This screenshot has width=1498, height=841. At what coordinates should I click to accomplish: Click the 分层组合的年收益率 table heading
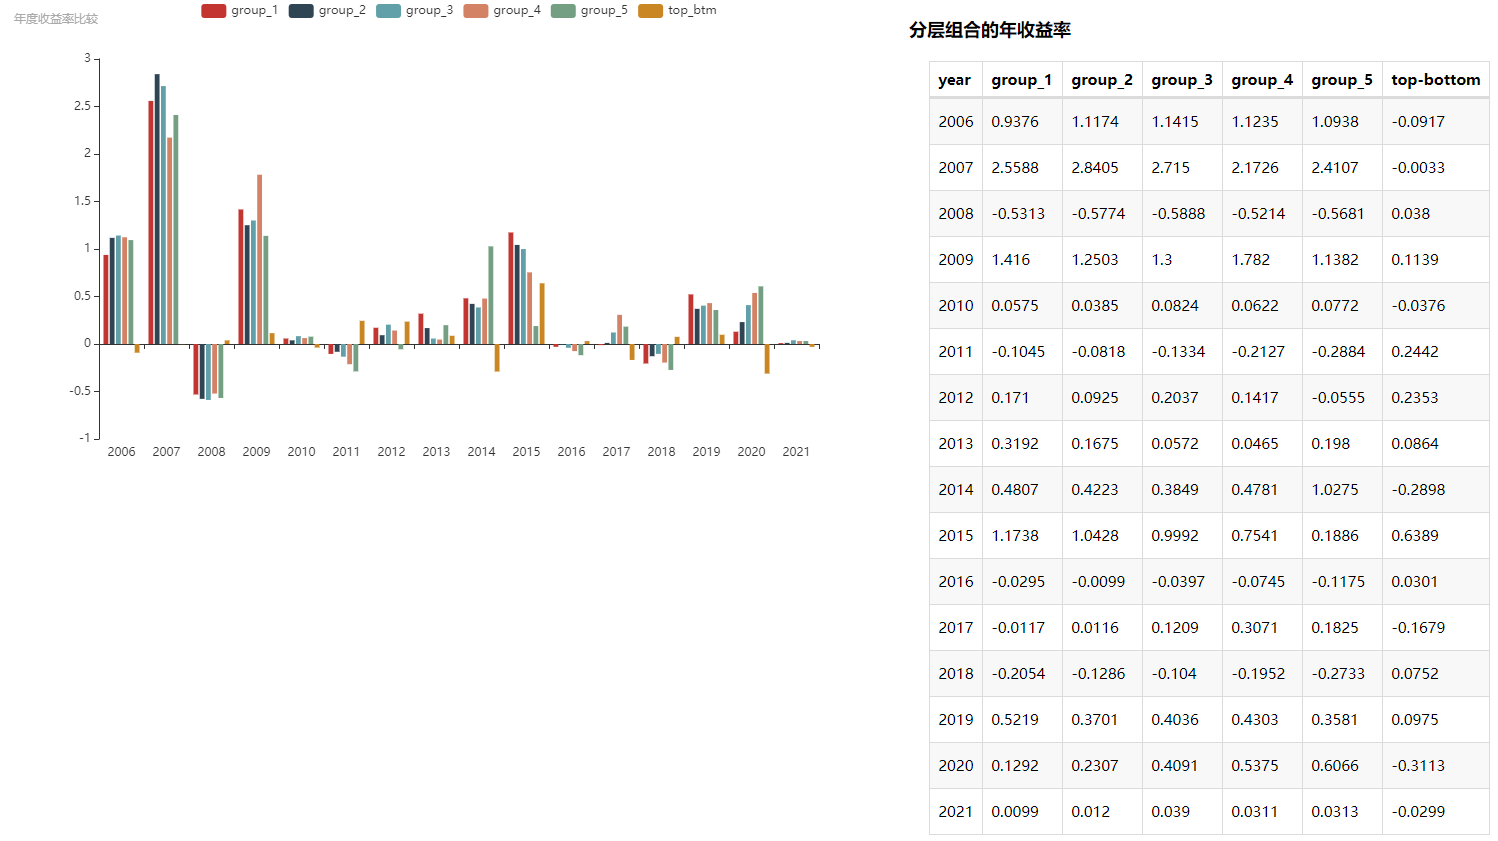point(990,30)
